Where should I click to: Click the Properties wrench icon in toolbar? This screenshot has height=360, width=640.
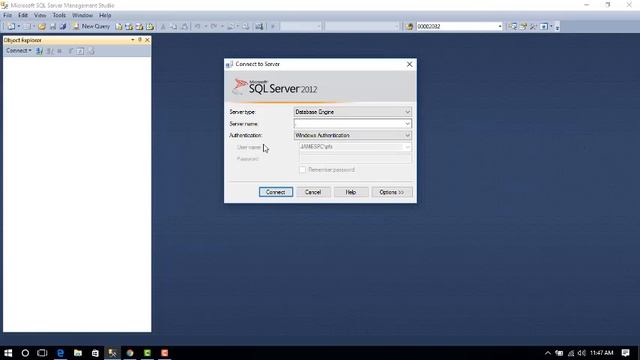[533, 27]
